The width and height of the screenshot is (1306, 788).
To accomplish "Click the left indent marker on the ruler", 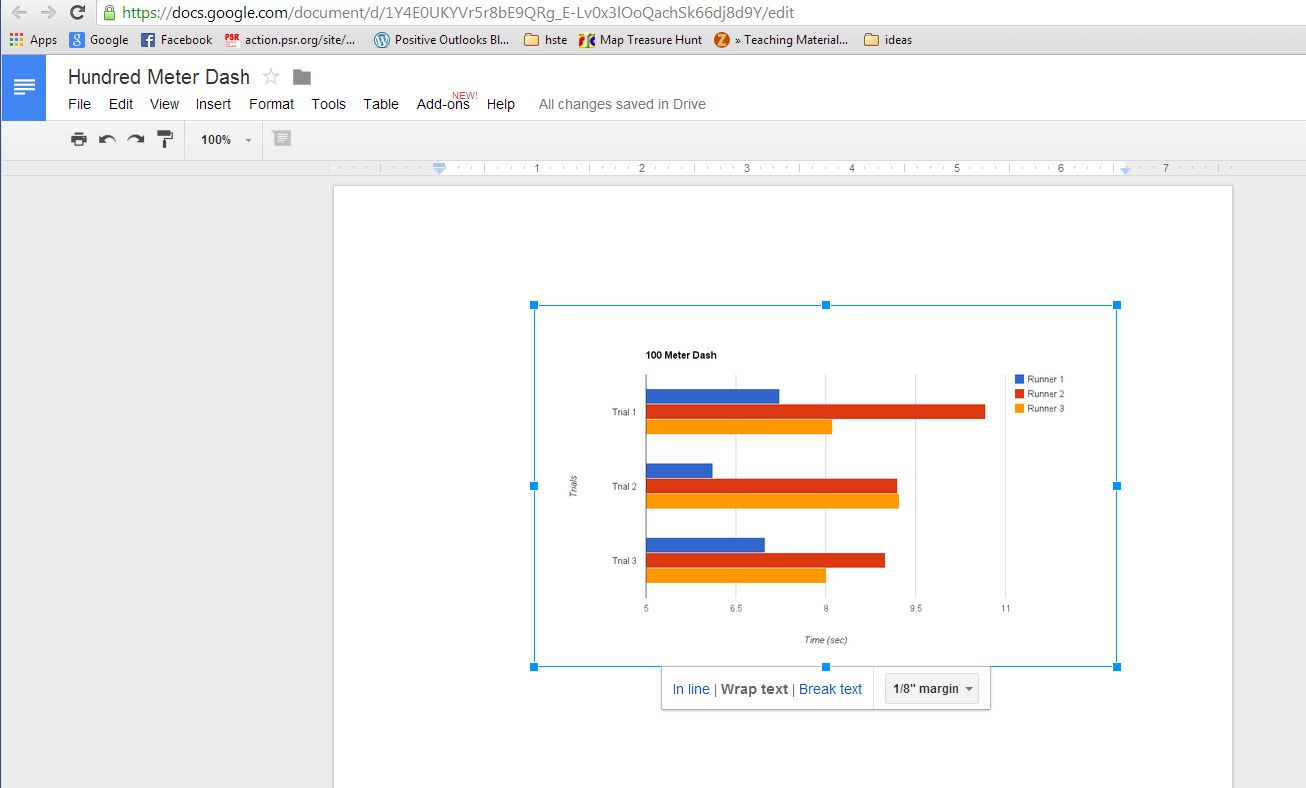I will point(439,168).
